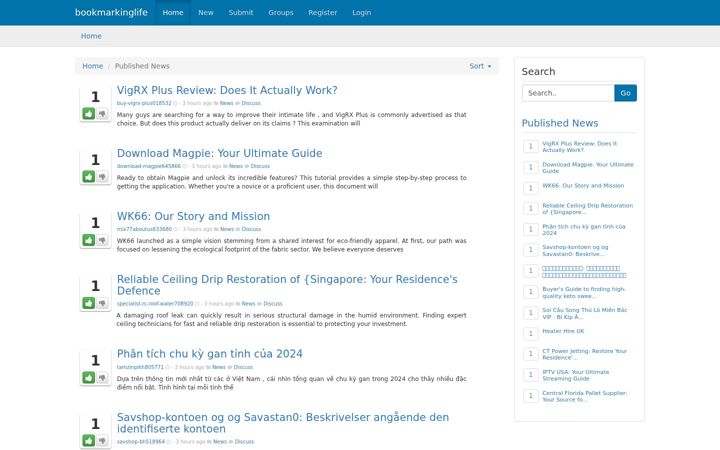
Task: Open sidebar link 'WK66: Our Story and Mission'
Action: point(583,186)
